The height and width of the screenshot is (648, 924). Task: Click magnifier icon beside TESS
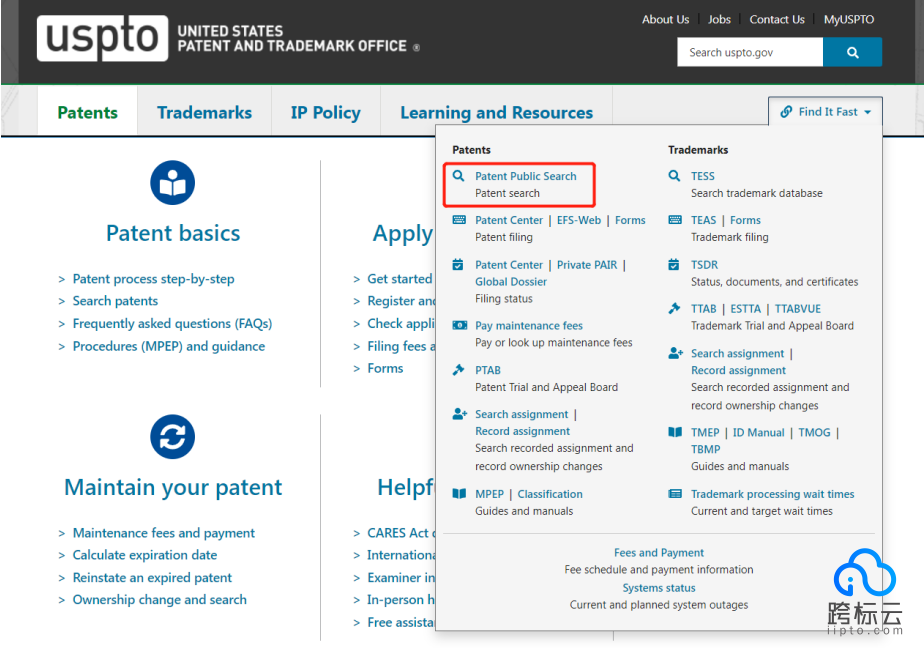[674, 176]
